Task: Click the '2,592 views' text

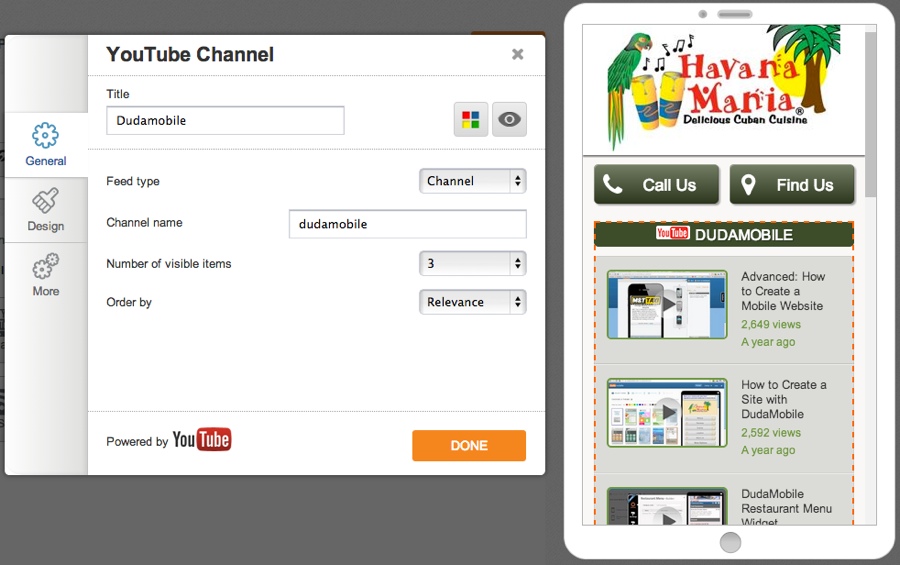Action: coord(770,433)
